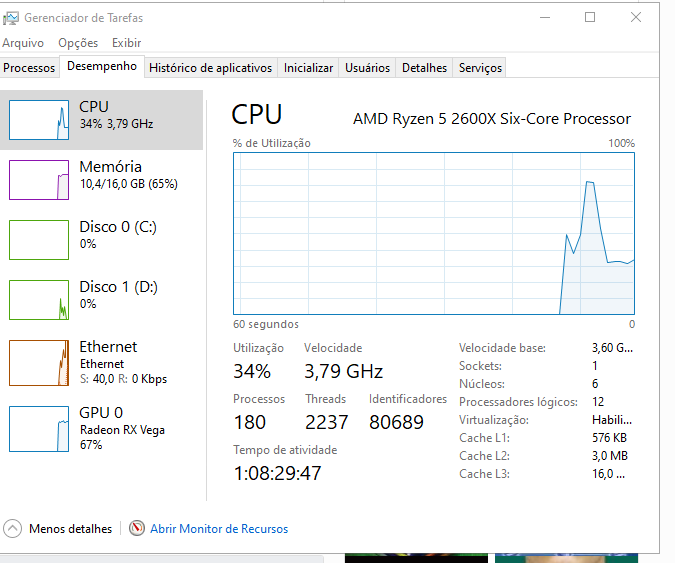The height and width of the screenshot is (563, 675).
Task: Click the Cache L3 label
Action: pyautogui.click(x=484, y=474)
